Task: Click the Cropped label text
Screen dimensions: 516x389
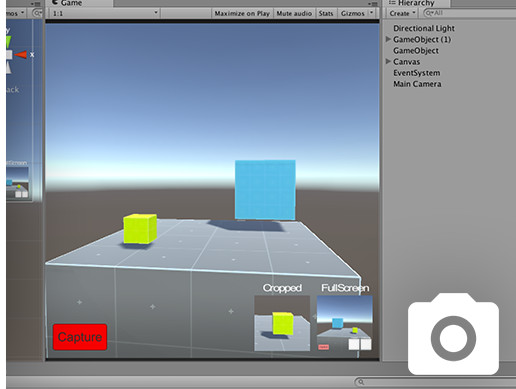Action: (282, 288)
